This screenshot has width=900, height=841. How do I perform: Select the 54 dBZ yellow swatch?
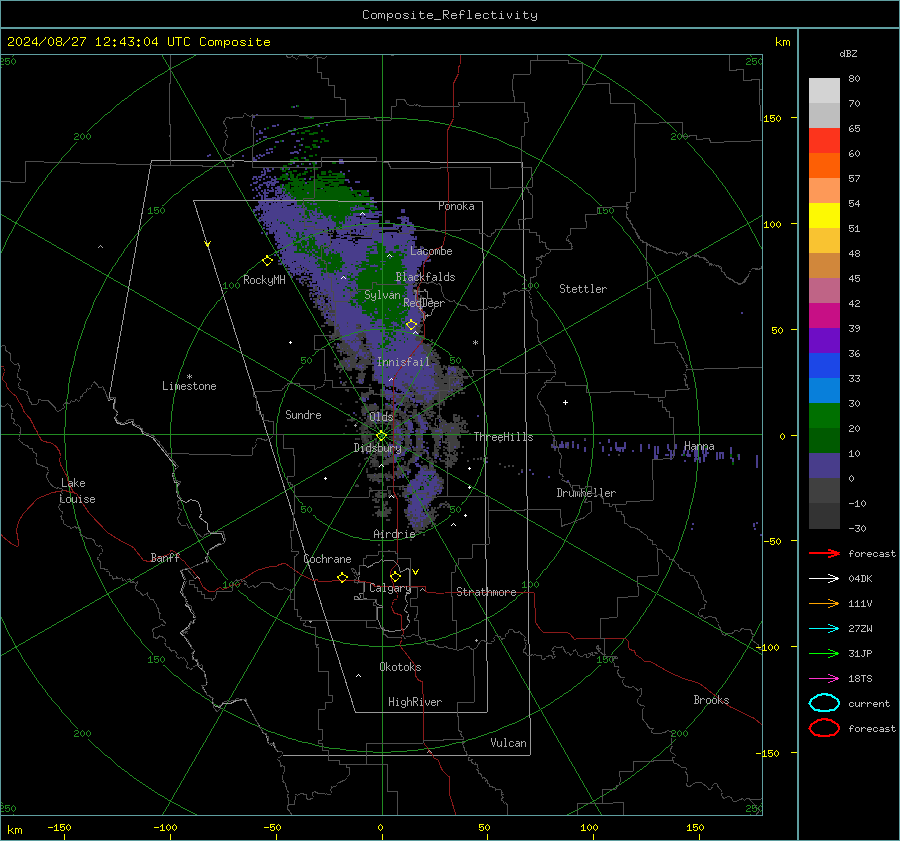click(824, 215)
